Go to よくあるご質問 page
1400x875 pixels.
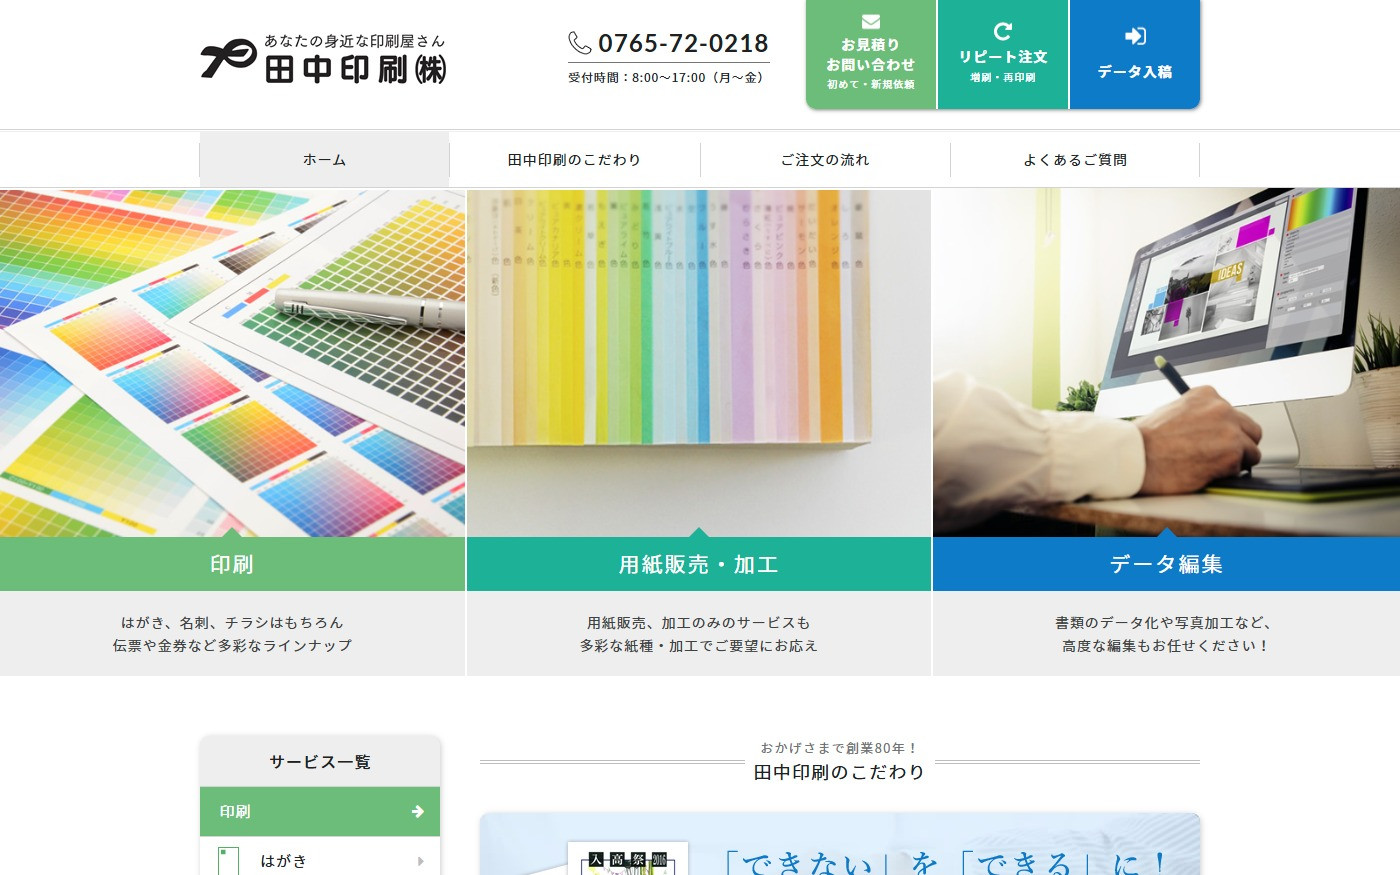pos(1075,160)
